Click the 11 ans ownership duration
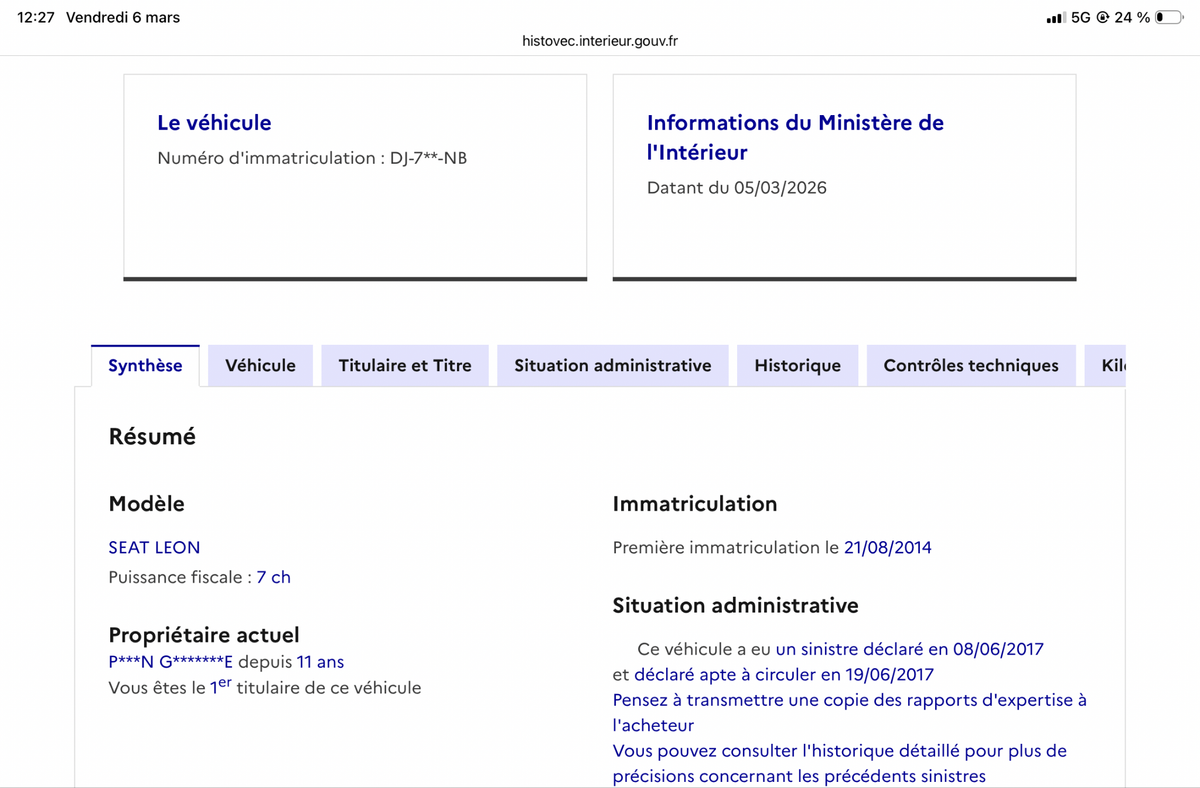Viewport: 1200px width, 788px height. (x=320, y=662)
